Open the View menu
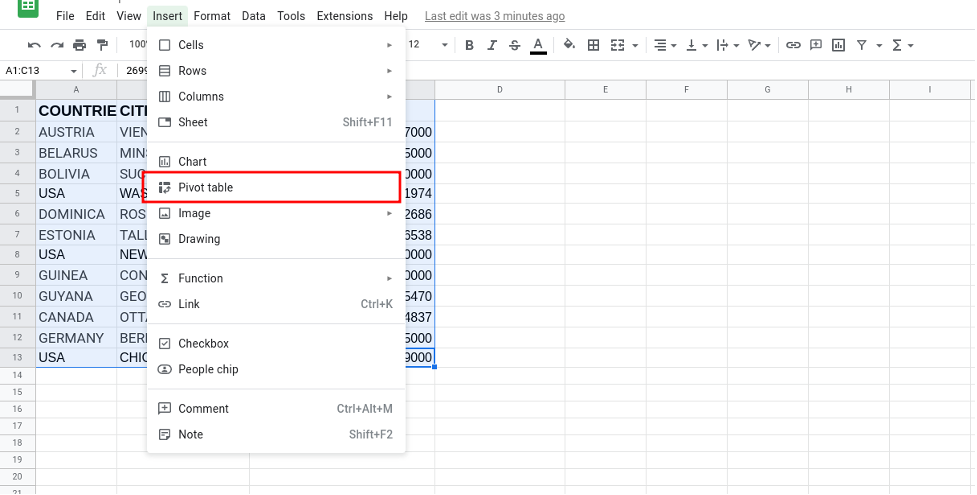Viewport: 977px width, 495px height. tap(129, 16)
